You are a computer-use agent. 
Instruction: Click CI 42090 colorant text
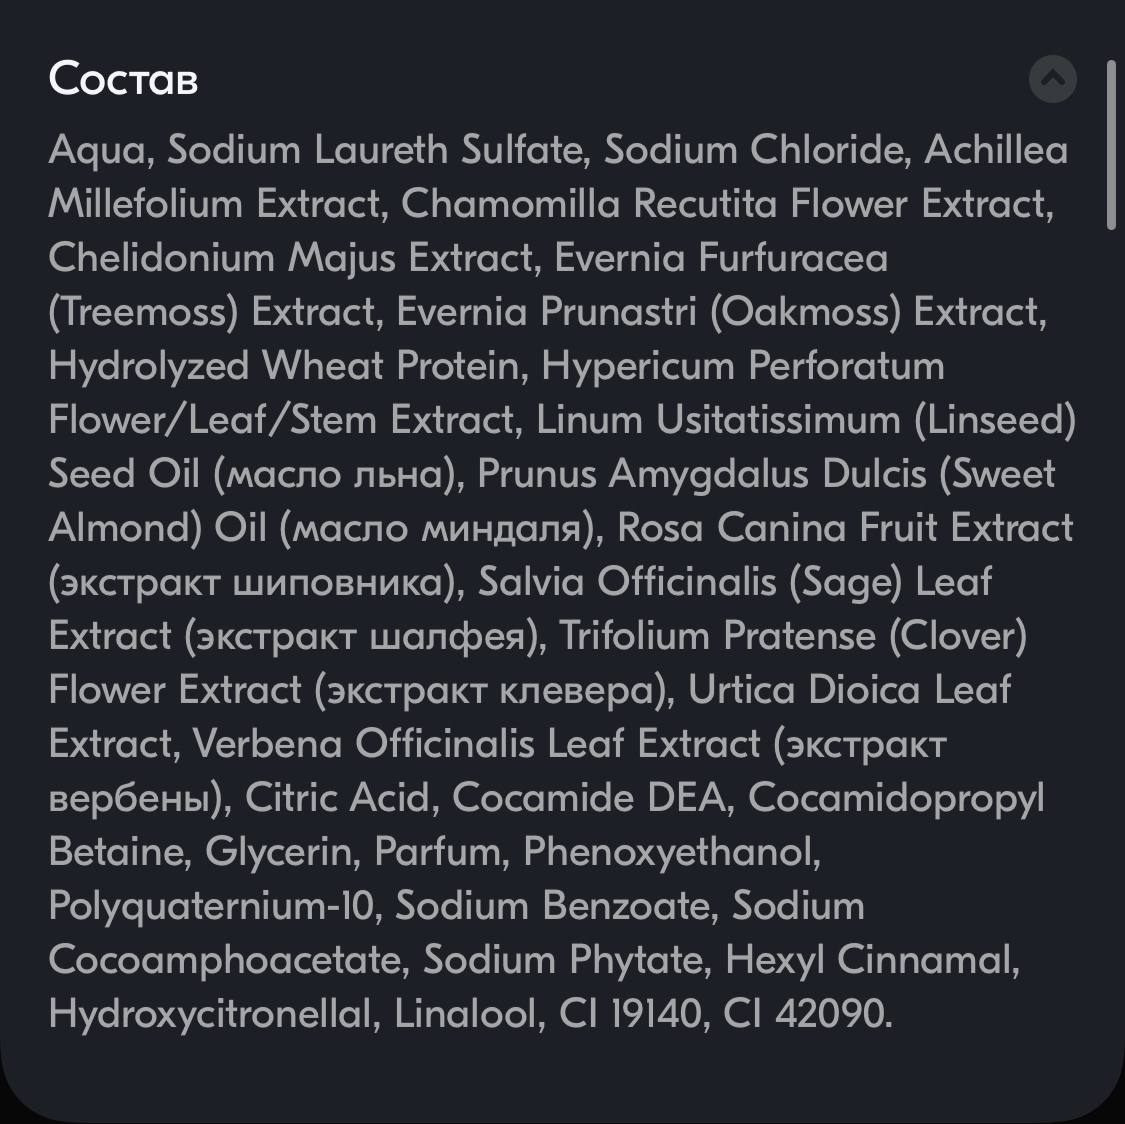[806, 1014]
